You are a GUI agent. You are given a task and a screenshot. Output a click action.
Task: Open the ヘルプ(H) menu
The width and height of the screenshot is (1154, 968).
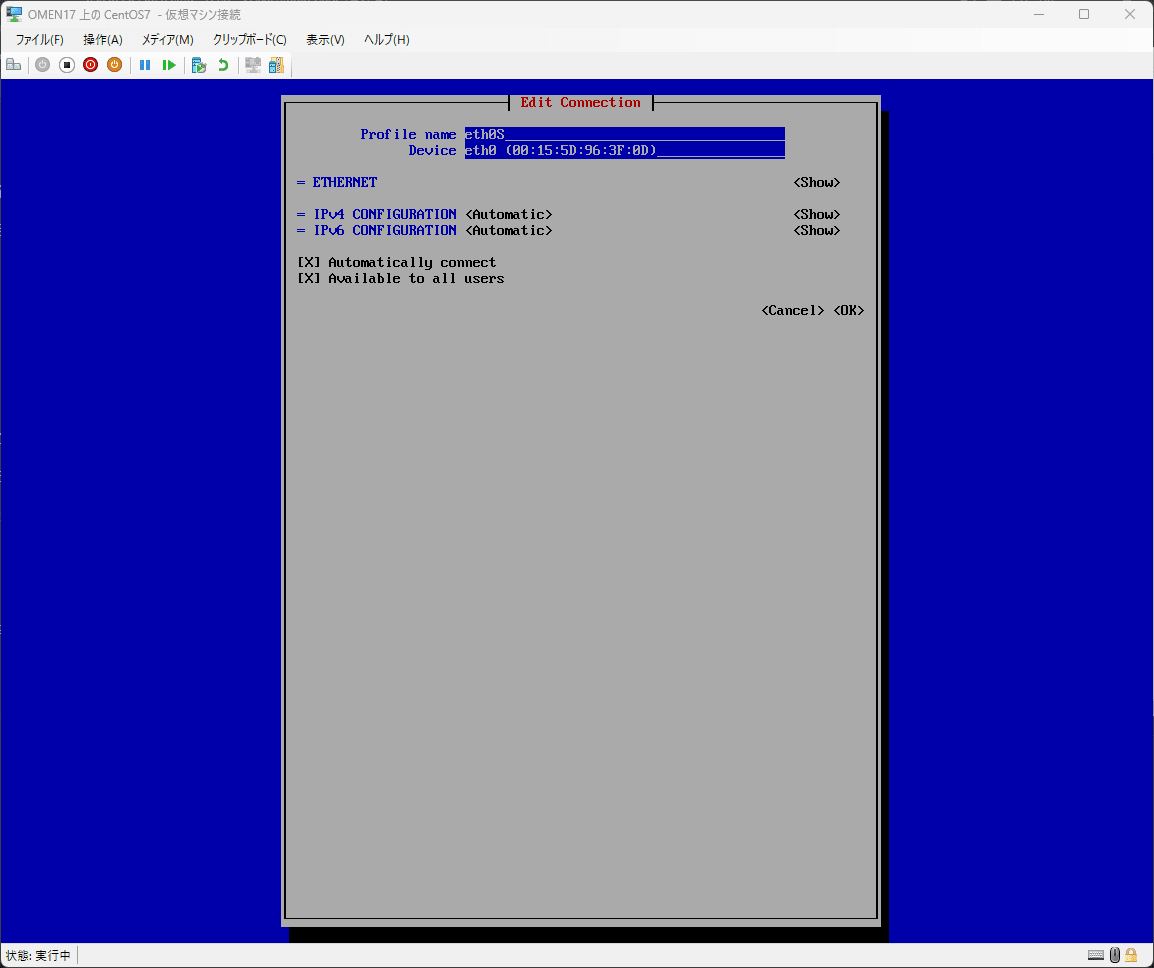click(x=386, y=40)
